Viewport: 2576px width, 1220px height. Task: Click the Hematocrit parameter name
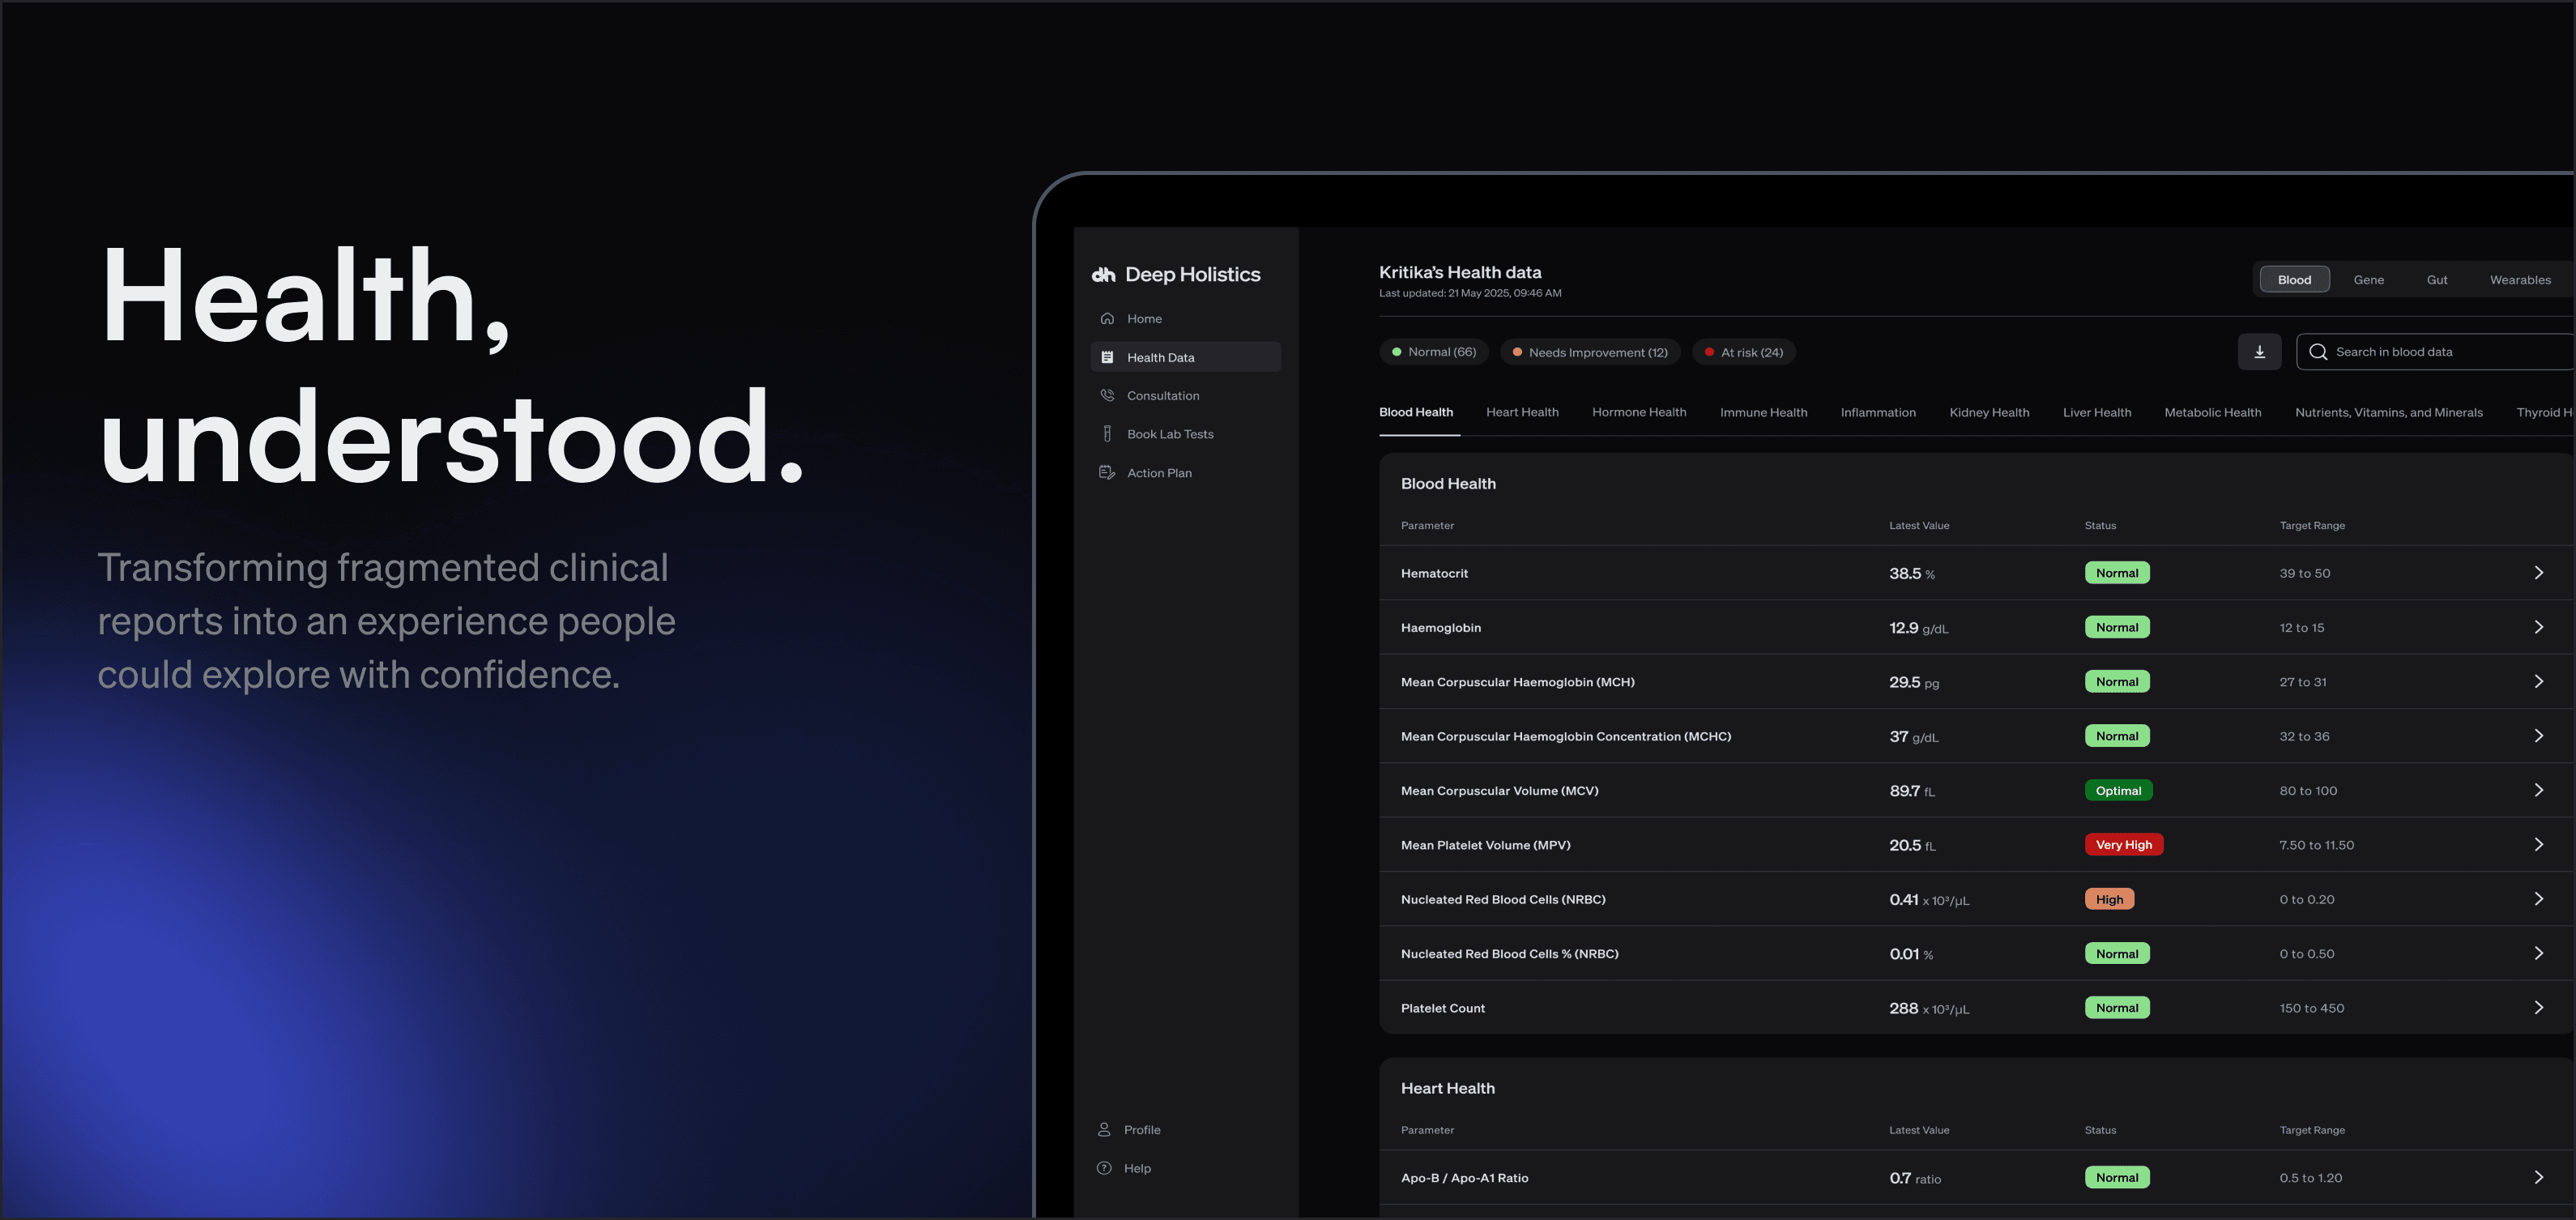pos(1434,573)
